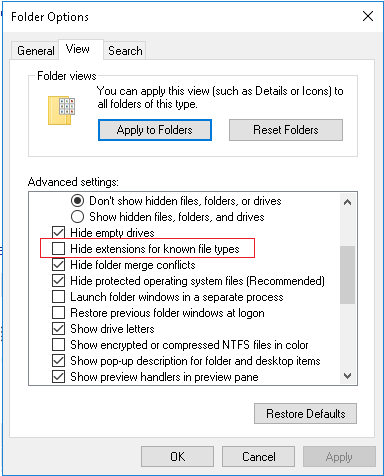The image size is (384, 476).
Task: Cancel the Folder Options dialog
Action: pos(258,457)
